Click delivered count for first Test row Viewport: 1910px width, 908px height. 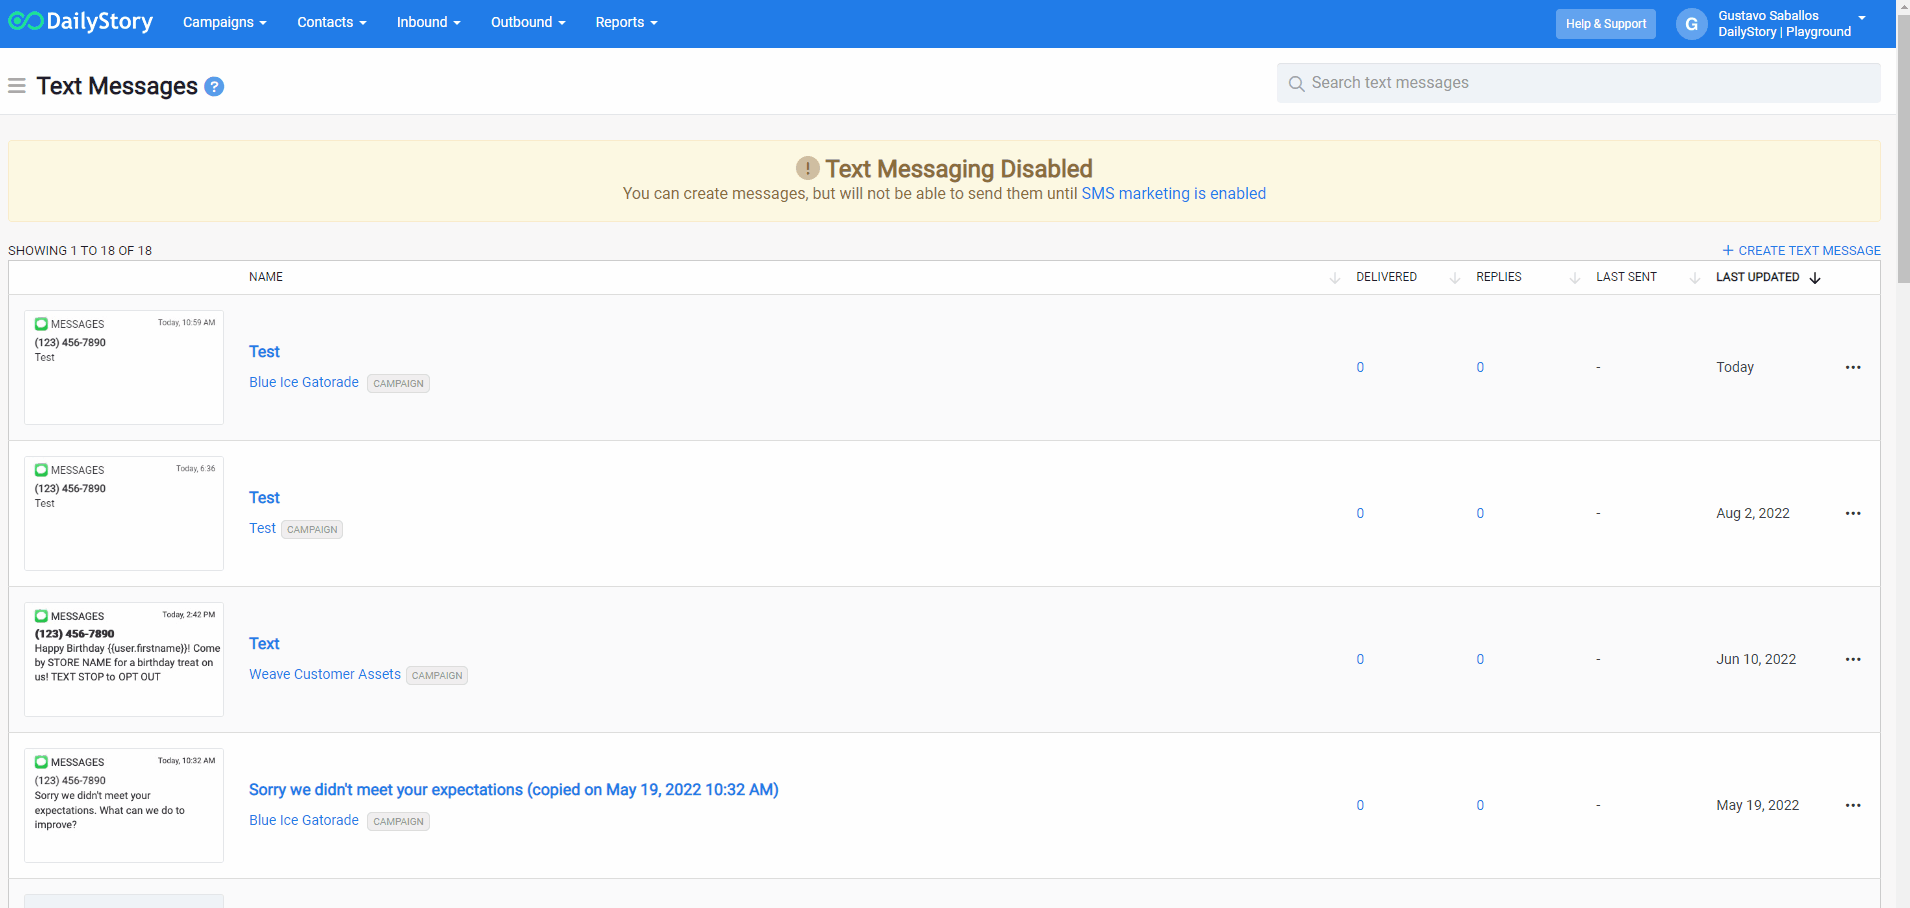point(1360,367)
